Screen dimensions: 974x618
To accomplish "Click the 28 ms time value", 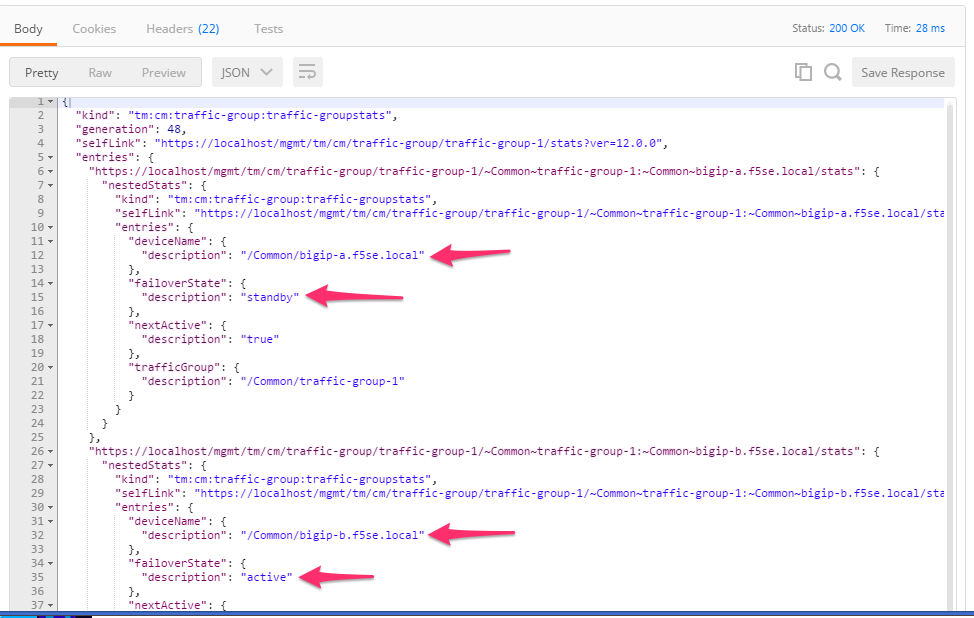I will point(931,29).
